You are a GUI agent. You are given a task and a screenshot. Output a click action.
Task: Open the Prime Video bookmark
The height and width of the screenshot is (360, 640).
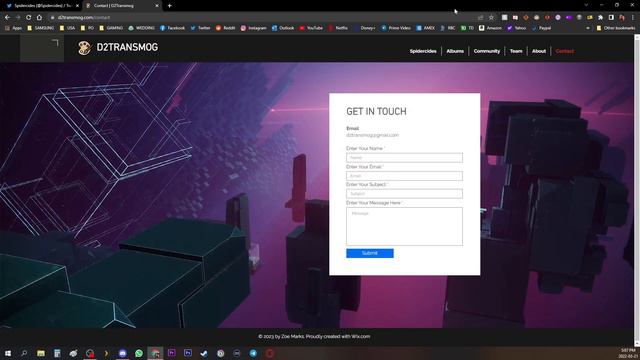tap(396, 28)
